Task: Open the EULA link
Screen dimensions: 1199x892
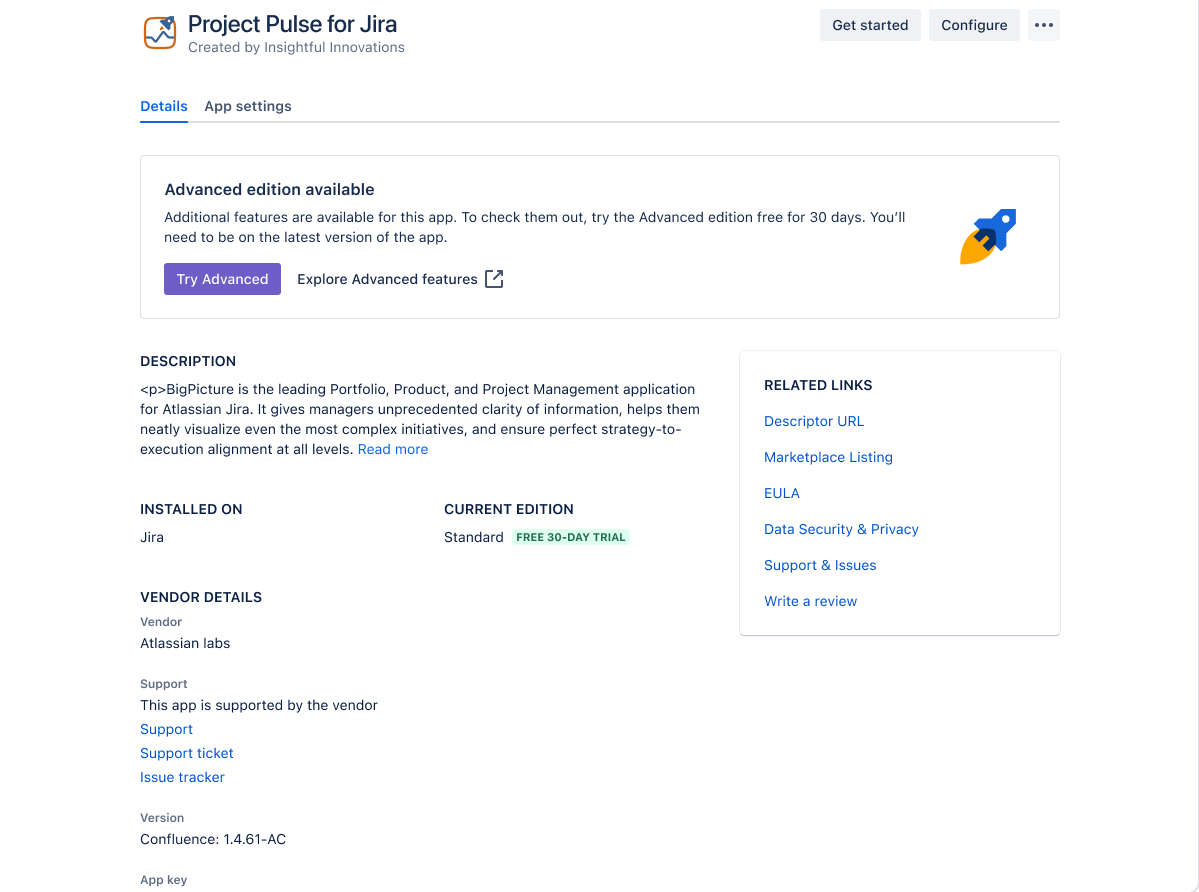Action: click(782, 493)
